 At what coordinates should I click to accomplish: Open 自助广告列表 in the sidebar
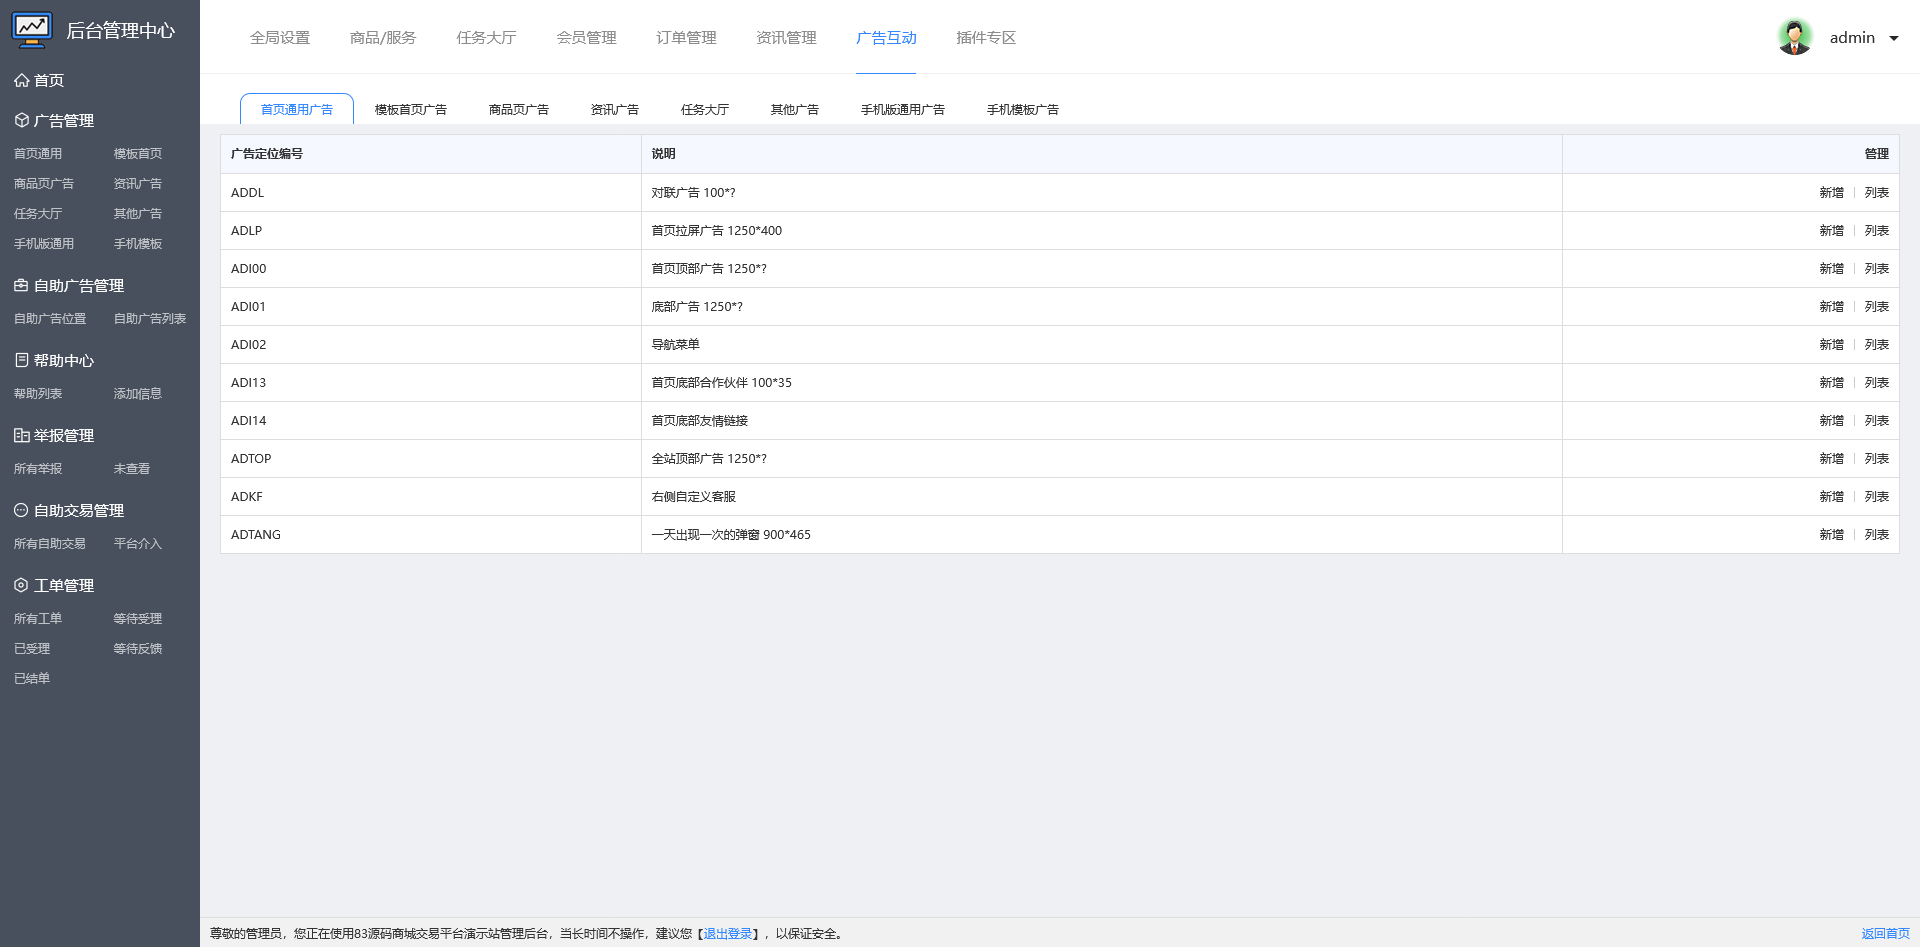(150, 319)
